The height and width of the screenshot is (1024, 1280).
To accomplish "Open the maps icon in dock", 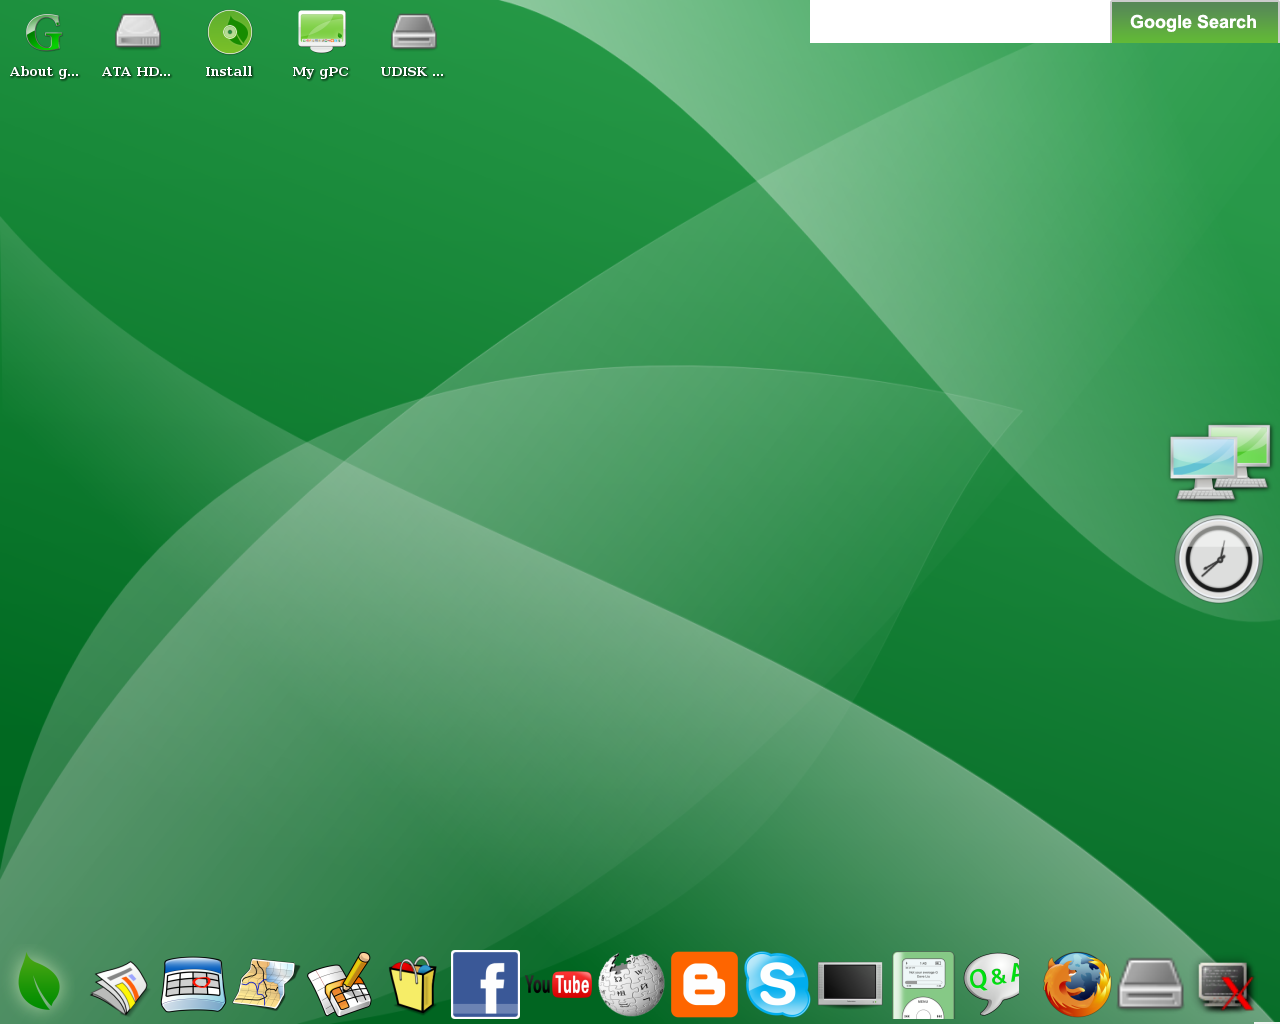I will click(266, 985).
